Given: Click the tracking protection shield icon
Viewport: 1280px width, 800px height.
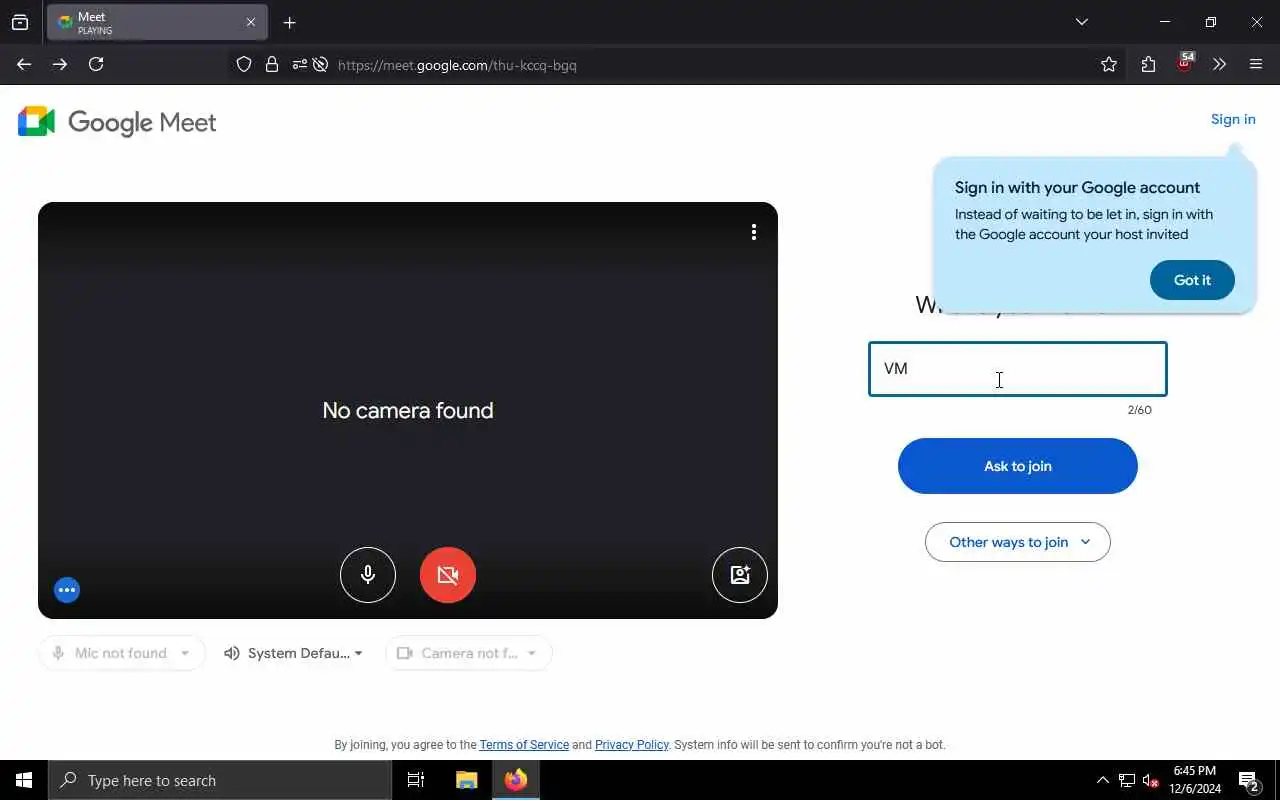Looking at the screenshot, I should [244, 65].
